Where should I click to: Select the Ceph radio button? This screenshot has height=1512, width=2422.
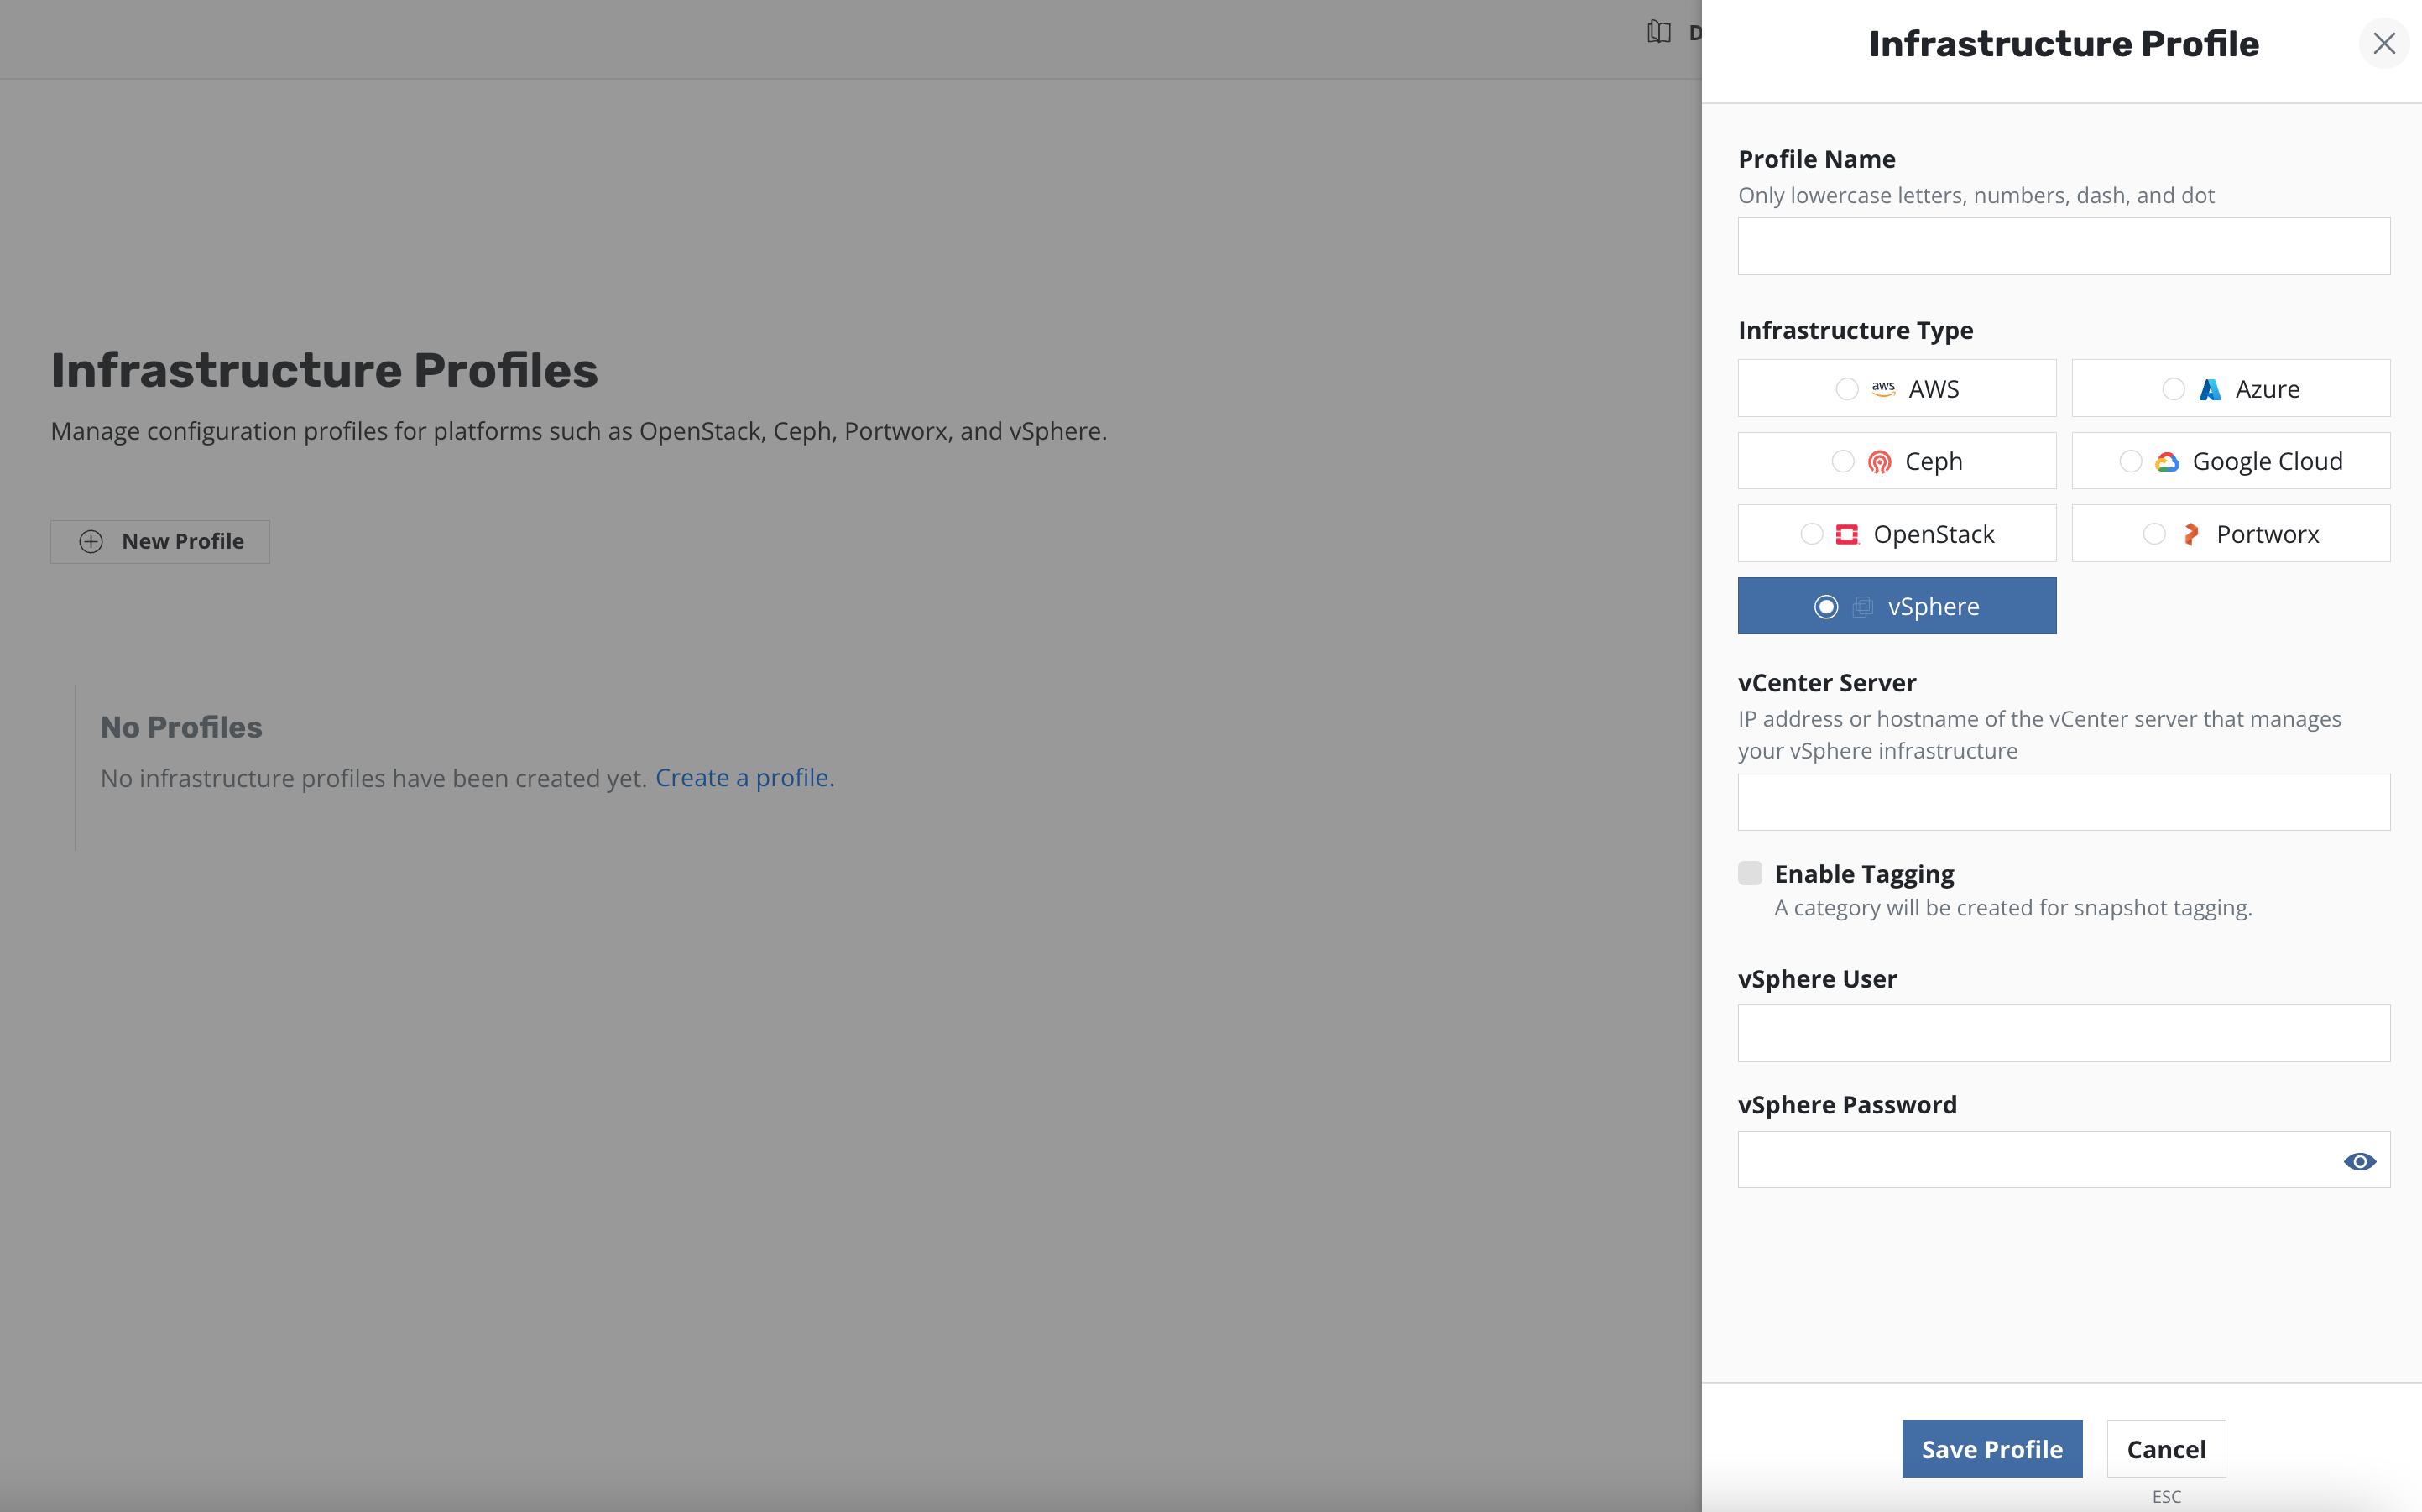coord(1843,462)
